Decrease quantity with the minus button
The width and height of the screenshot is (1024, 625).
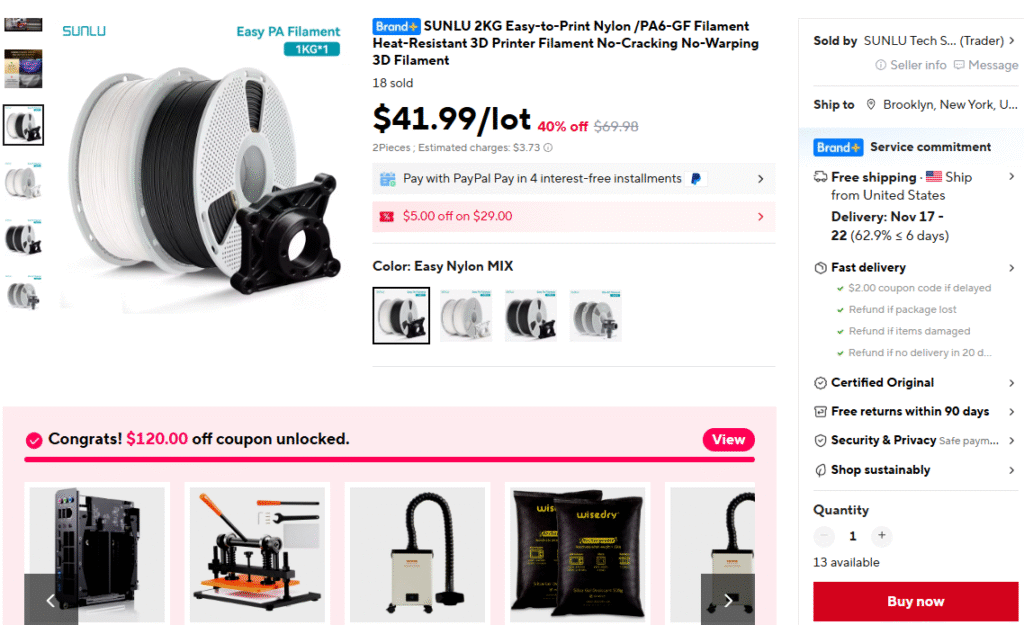pos(824,536)
